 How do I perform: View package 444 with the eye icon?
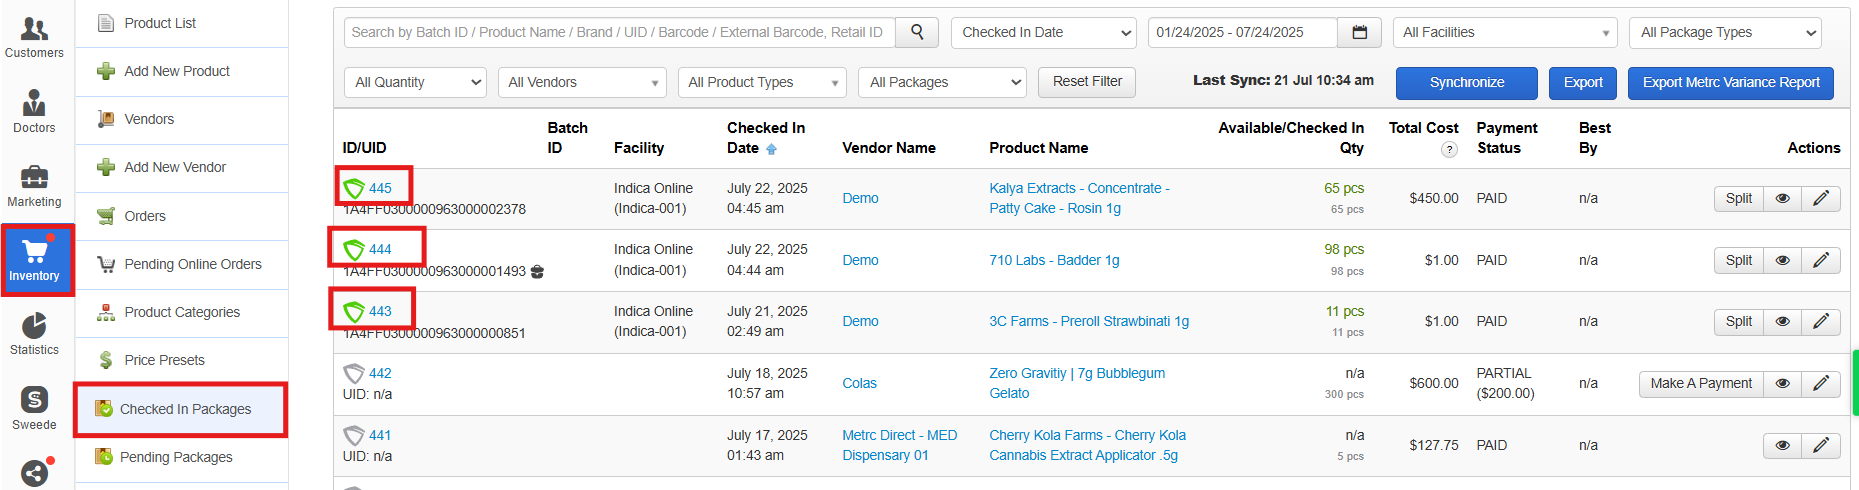point(1782,260)
